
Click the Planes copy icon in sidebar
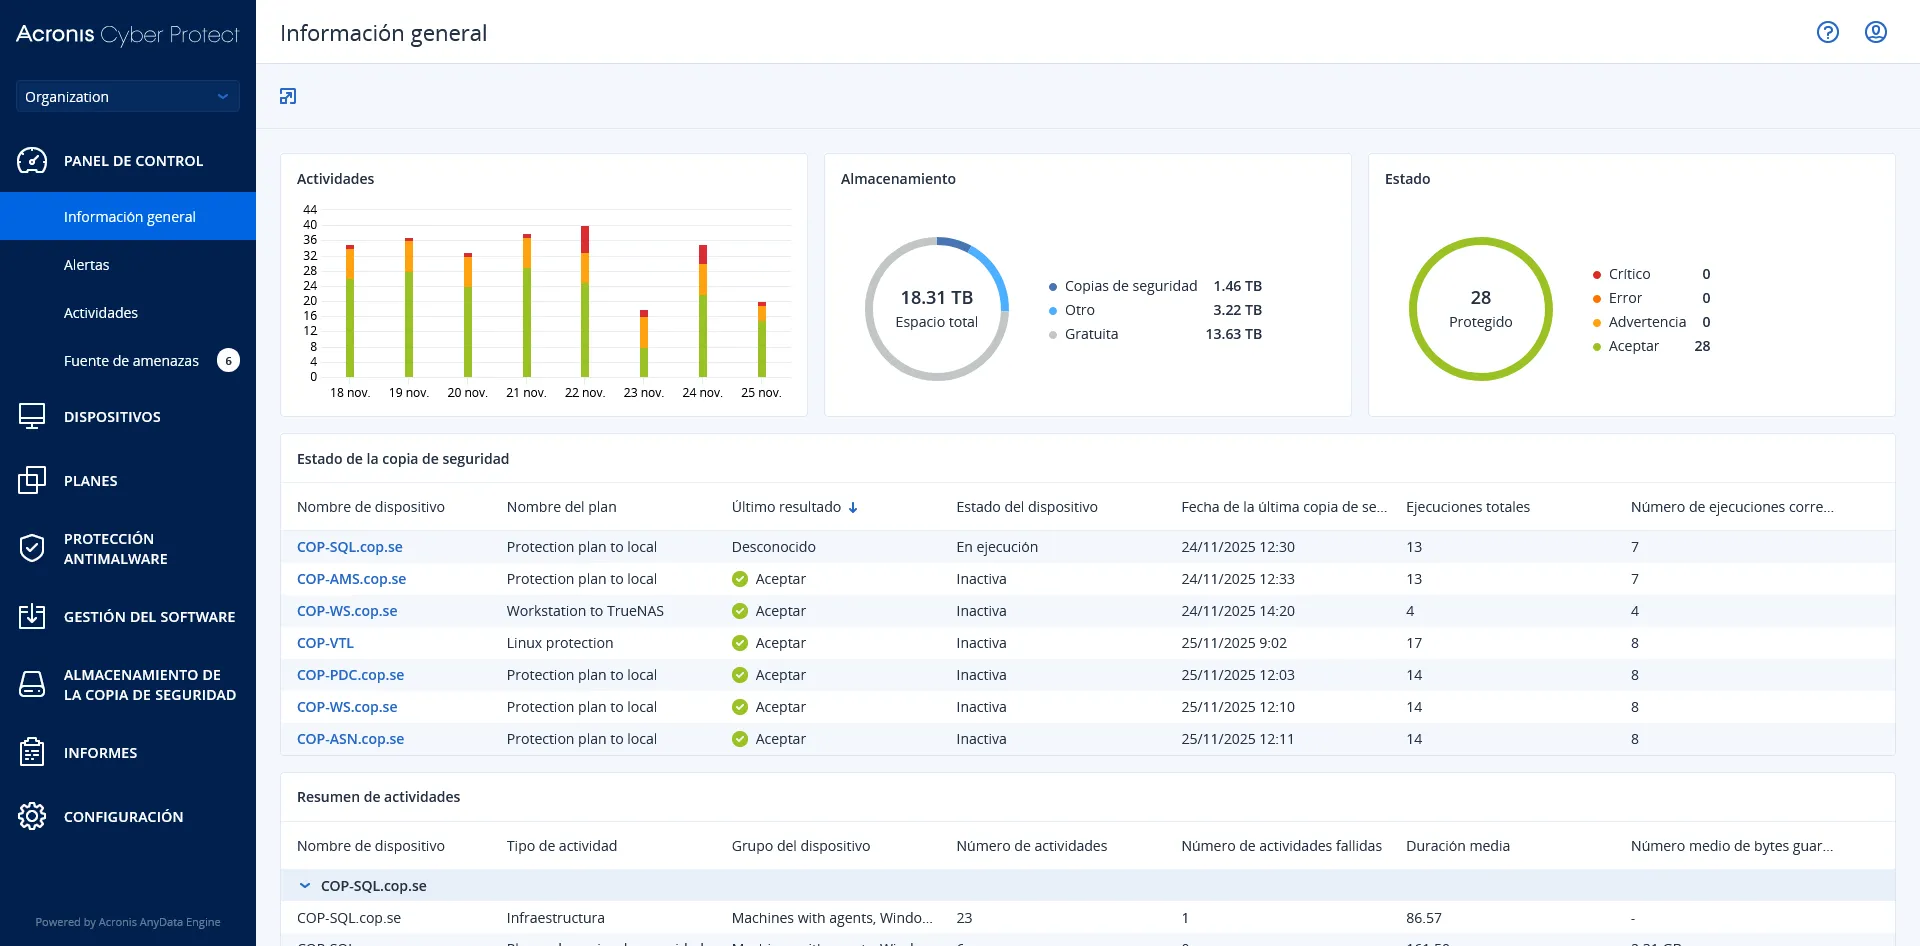coord(32,480)
